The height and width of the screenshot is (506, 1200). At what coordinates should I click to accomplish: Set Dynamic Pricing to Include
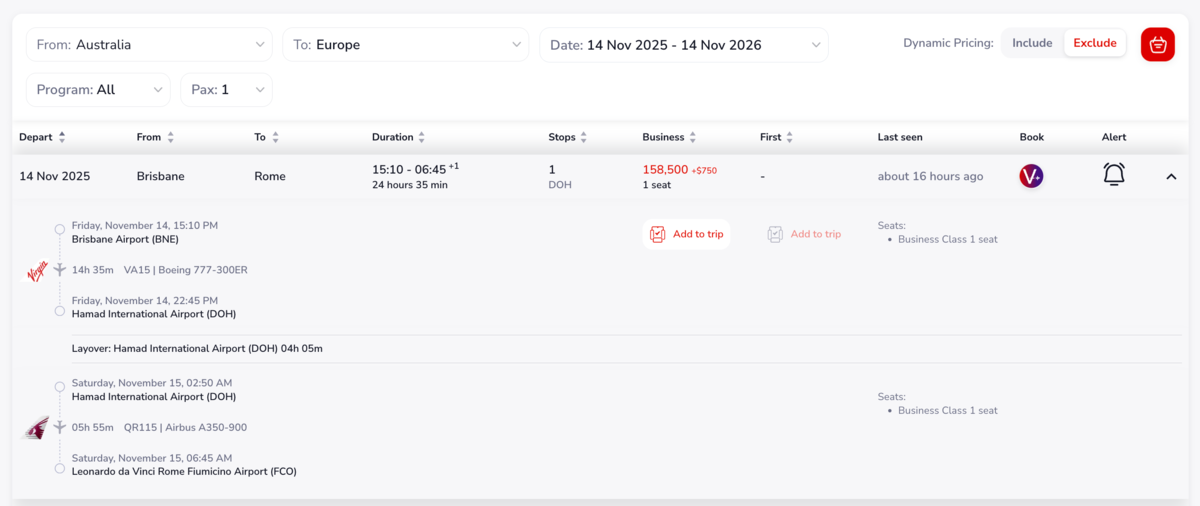(1032, 44)
